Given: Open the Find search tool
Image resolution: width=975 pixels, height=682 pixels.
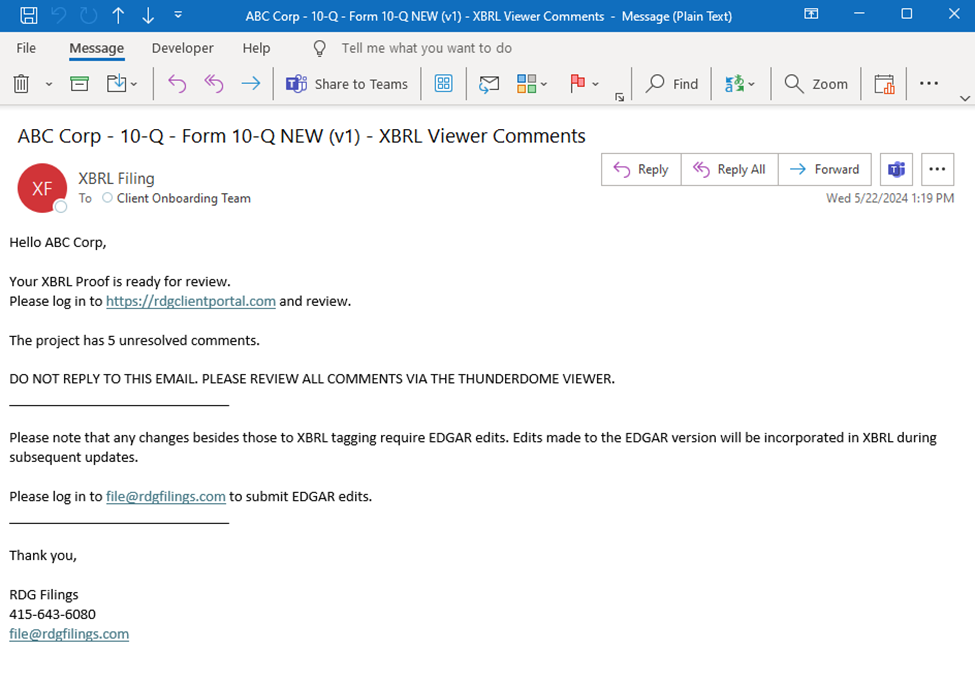Looking at the screenshot, I should click(672, 85).
